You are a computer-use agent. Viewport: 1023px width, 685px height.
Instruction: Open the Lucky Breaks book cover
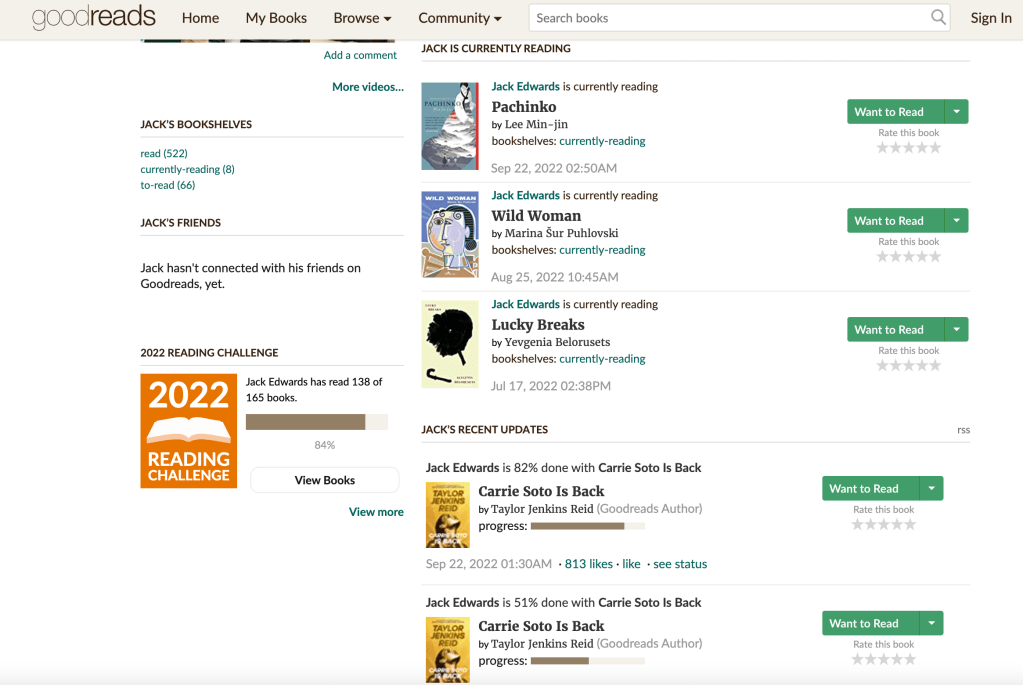[449, 343]
